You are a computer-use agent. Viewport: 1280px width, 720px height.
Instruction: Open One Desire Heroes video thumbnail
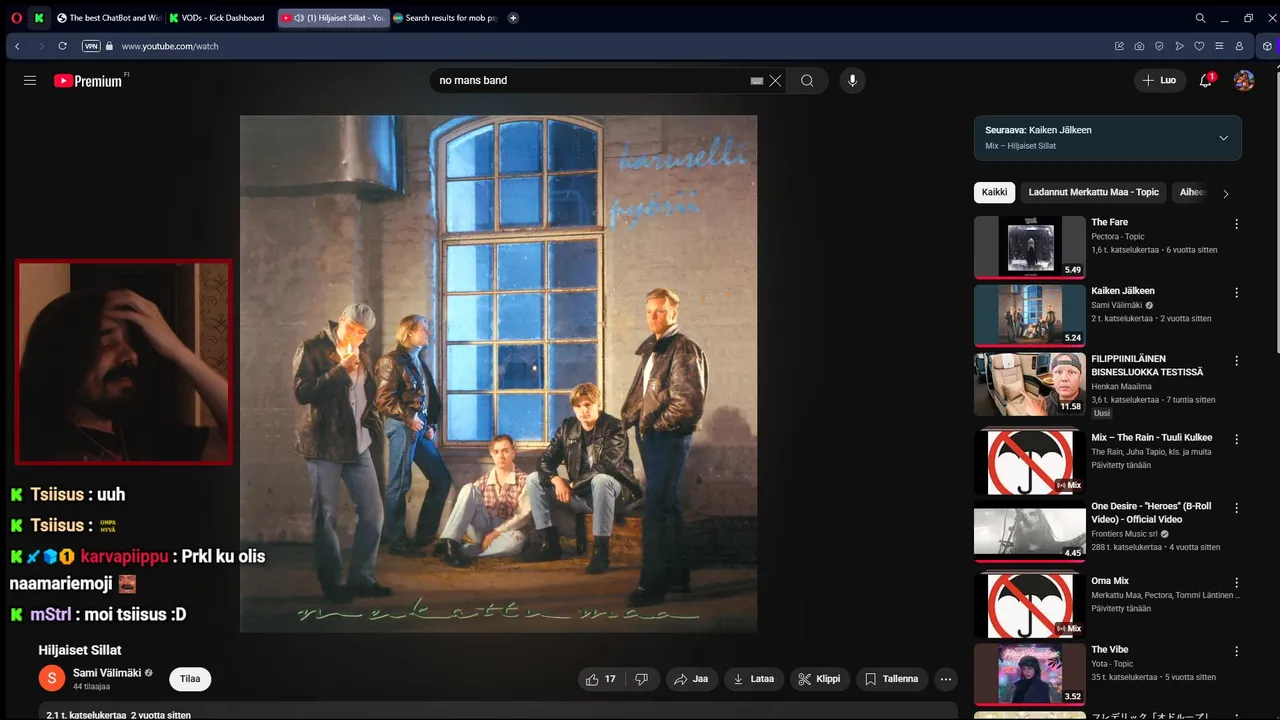(x=1030, y=531)
